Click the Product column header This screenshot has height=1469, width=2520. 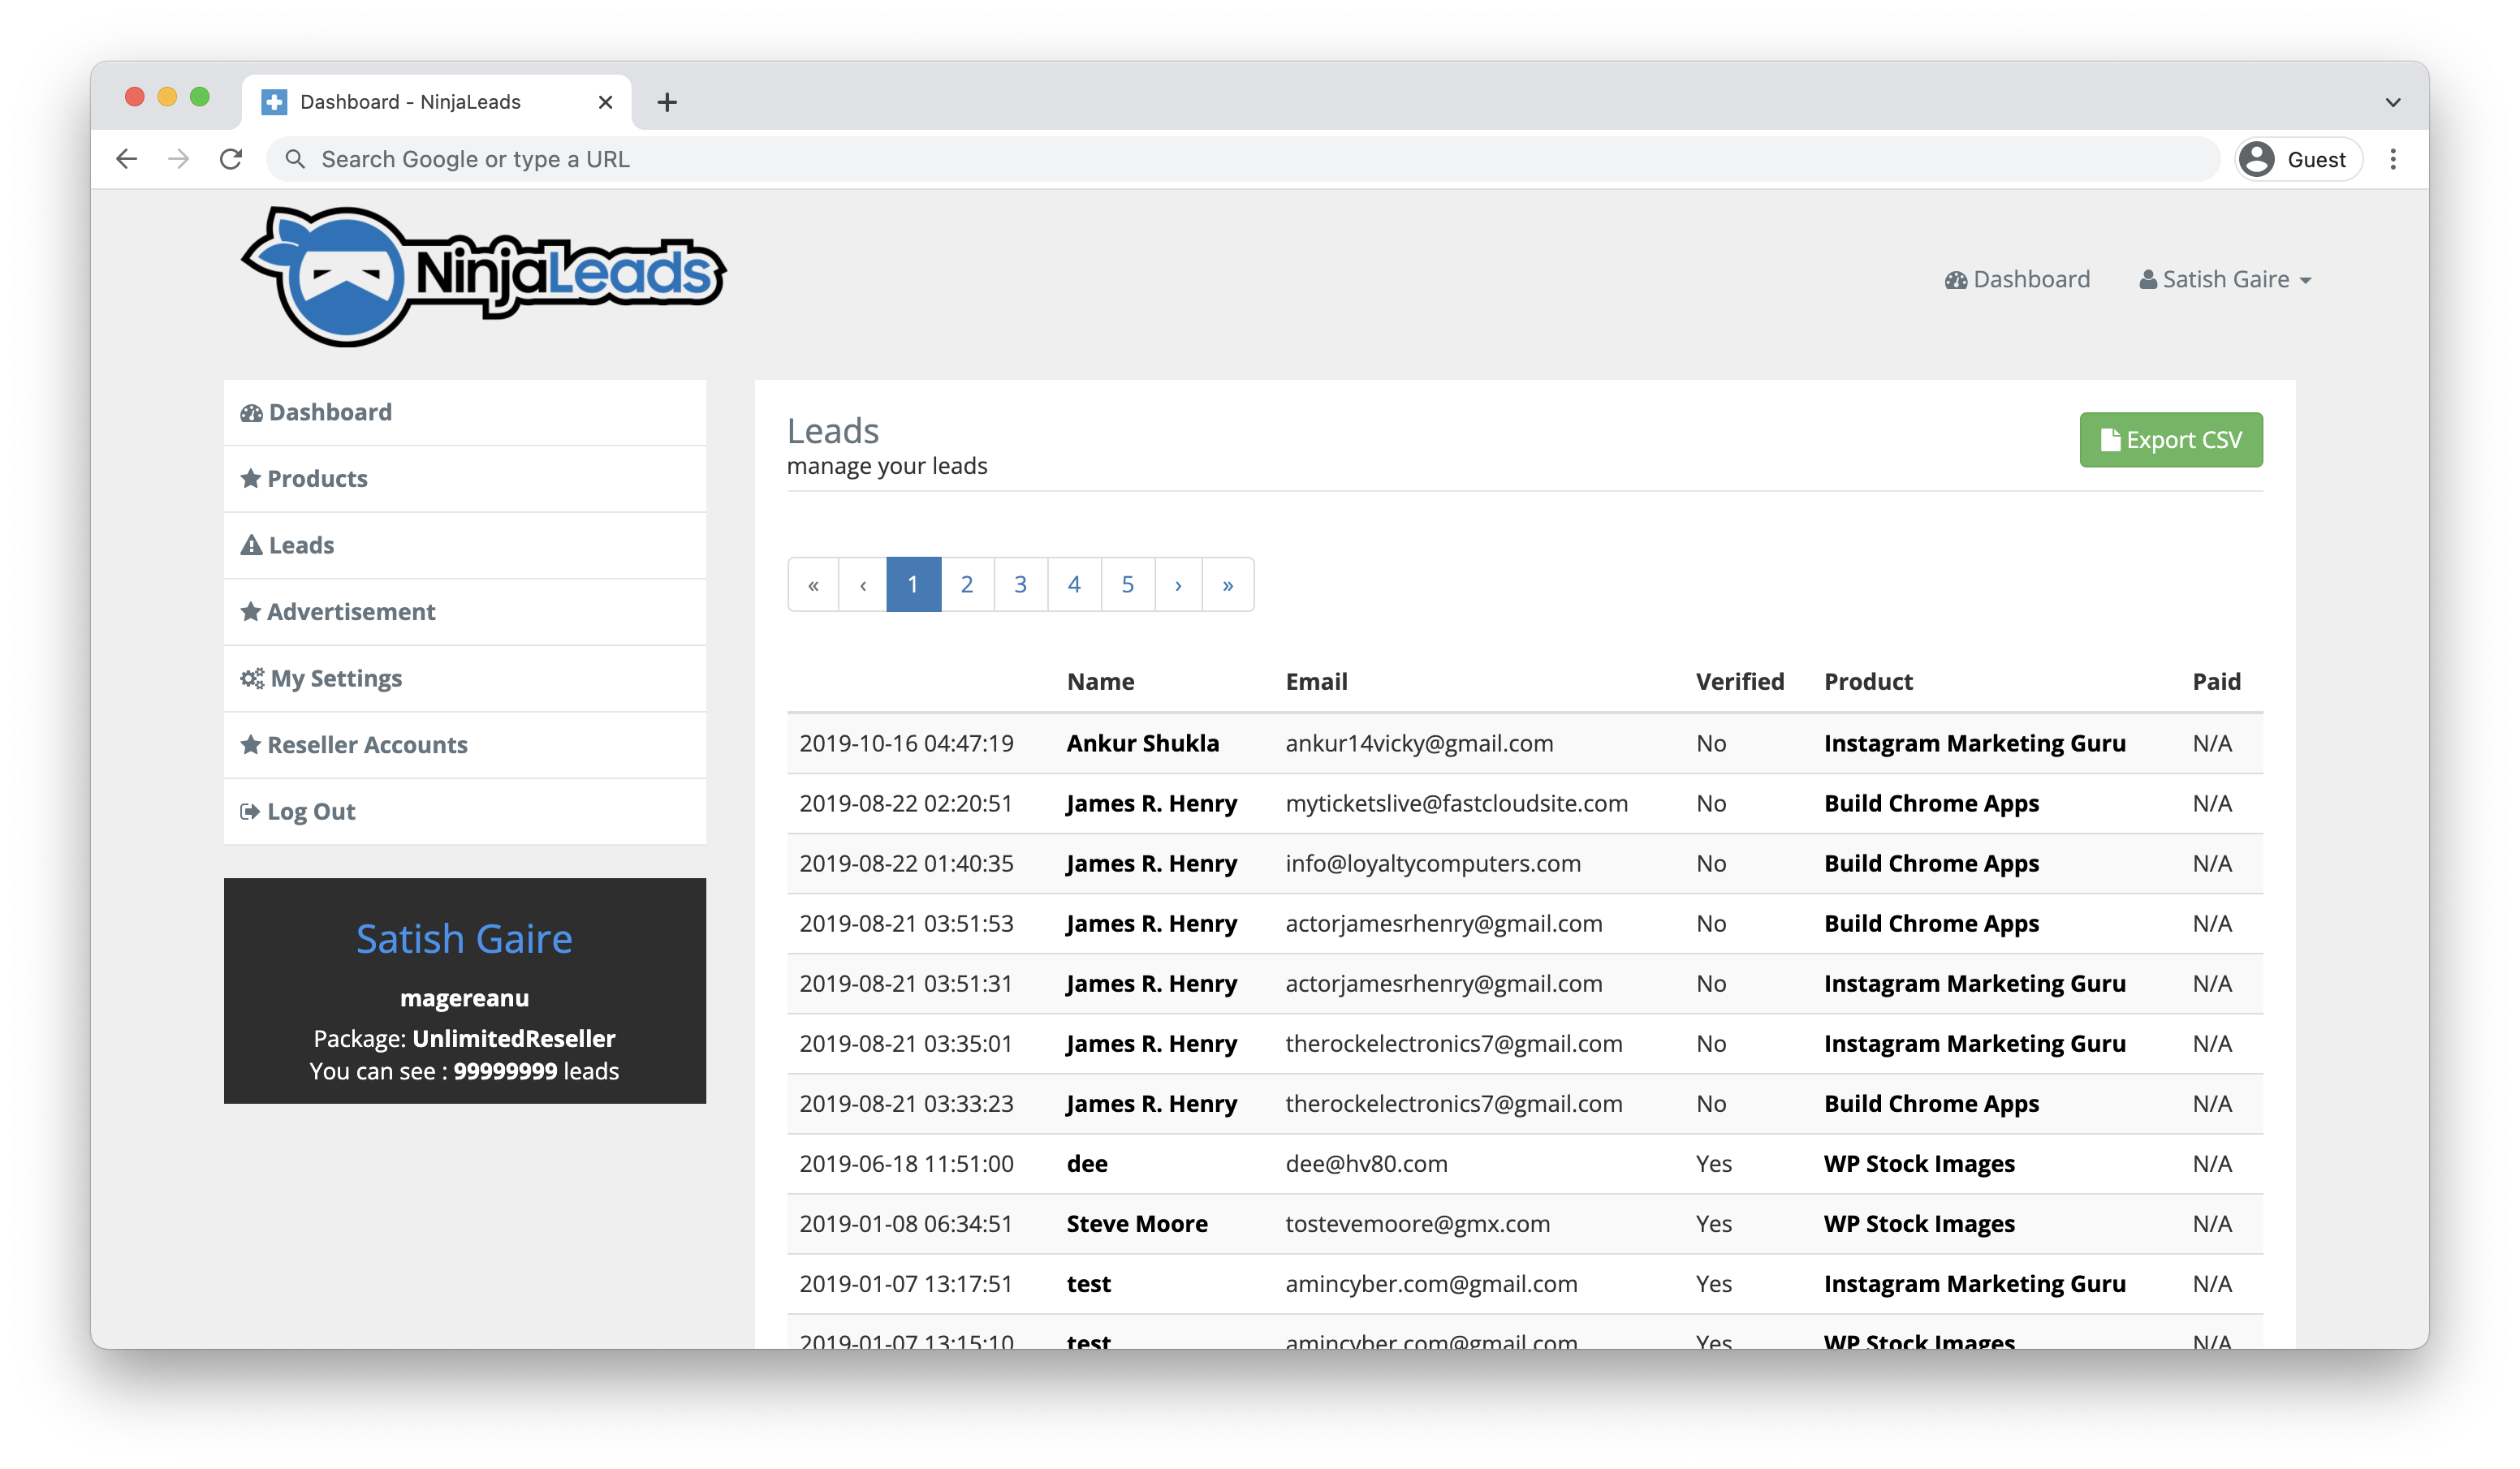click(x=1868, y=682)
